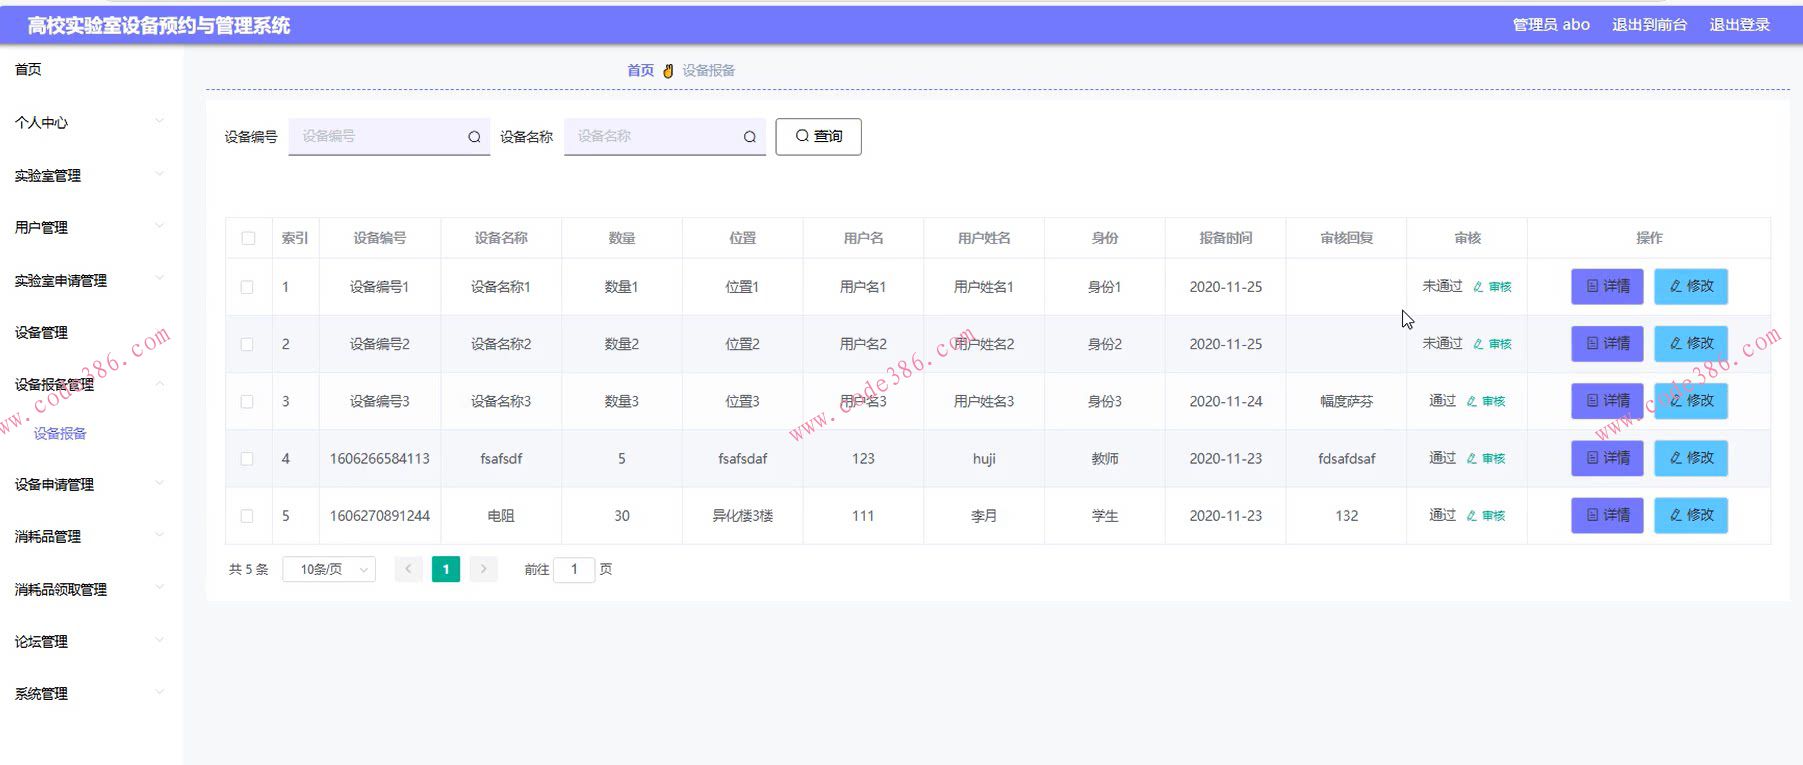The height and width of the screenshot is (765, 1803).
Task: Expand 用户管理 sidebar menu
Action: (90, 227)
